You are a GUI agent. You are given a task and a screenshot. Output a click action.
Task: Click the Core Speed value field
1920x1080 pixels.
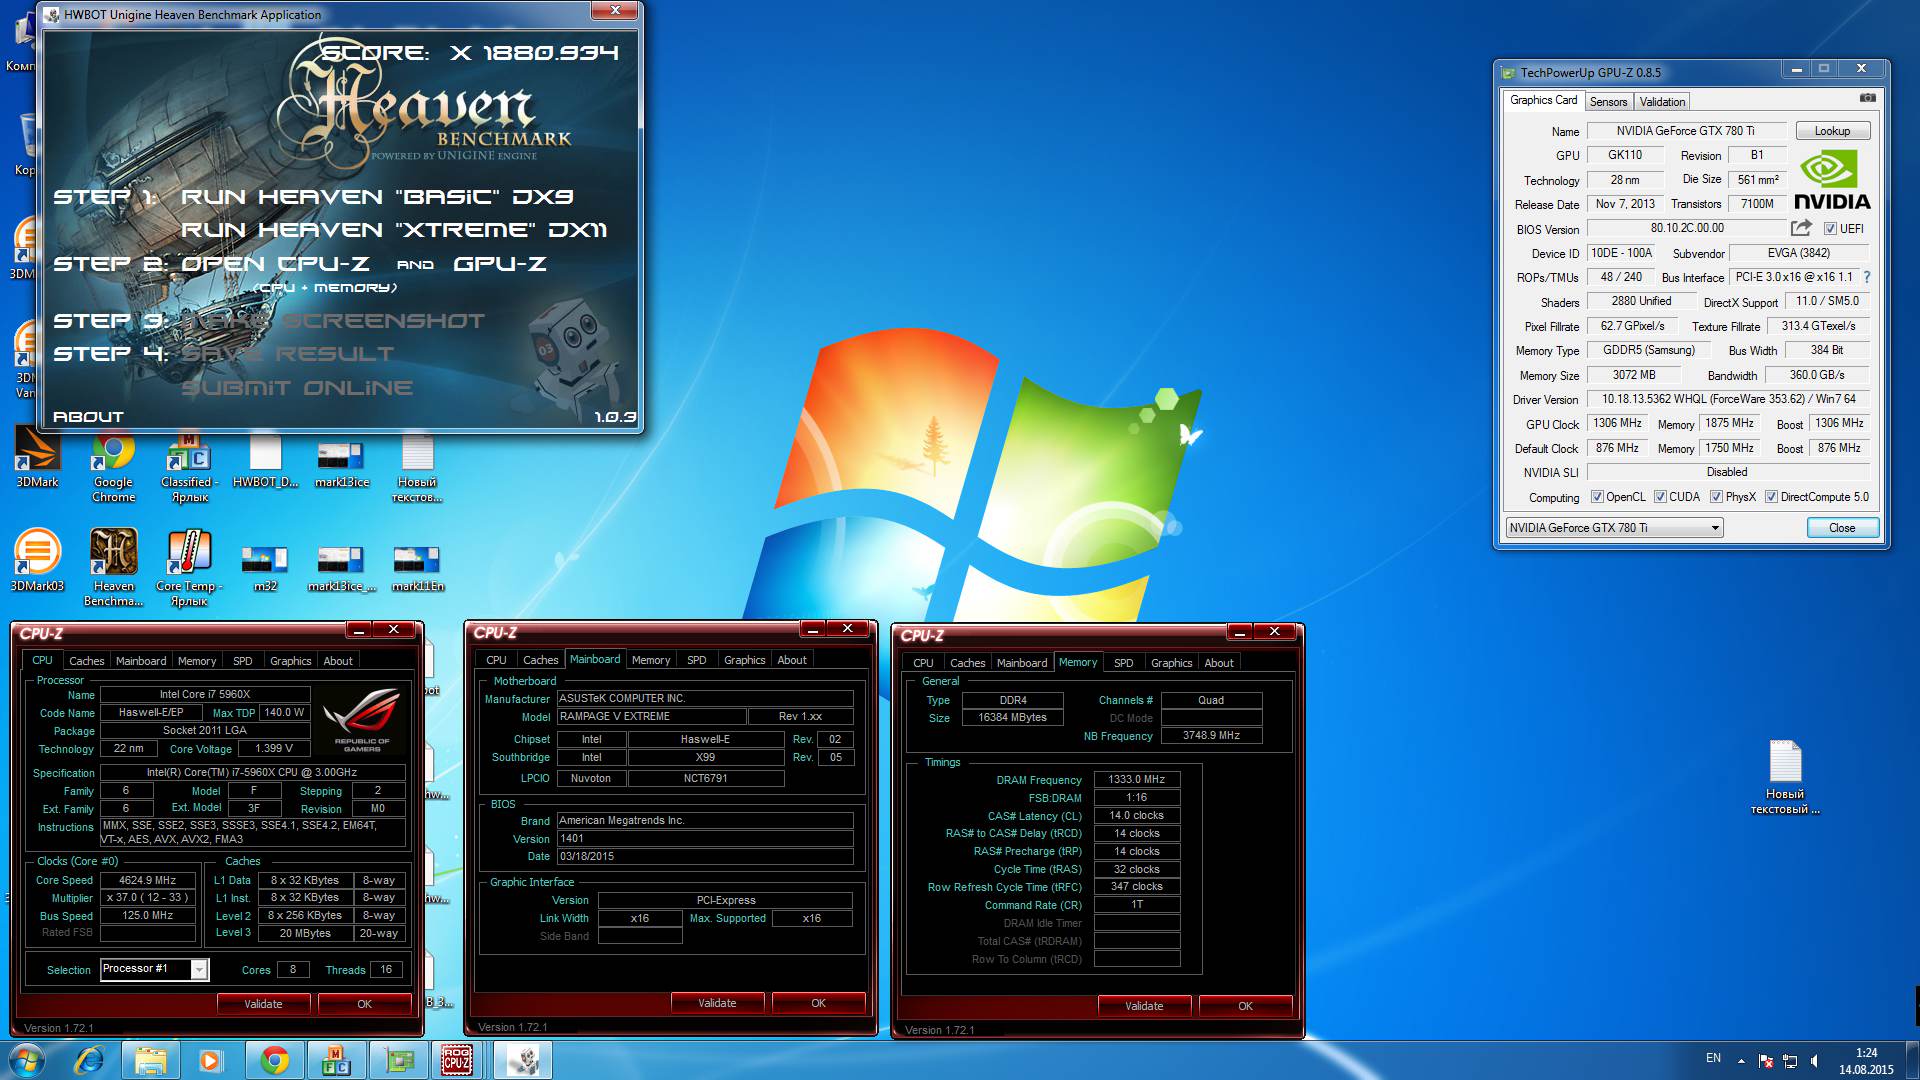(148, 880)
